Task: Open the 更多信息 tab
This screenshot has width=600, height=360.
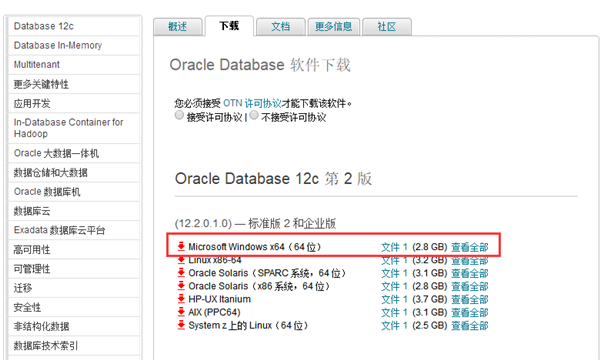Action: [x=333, y=27]
